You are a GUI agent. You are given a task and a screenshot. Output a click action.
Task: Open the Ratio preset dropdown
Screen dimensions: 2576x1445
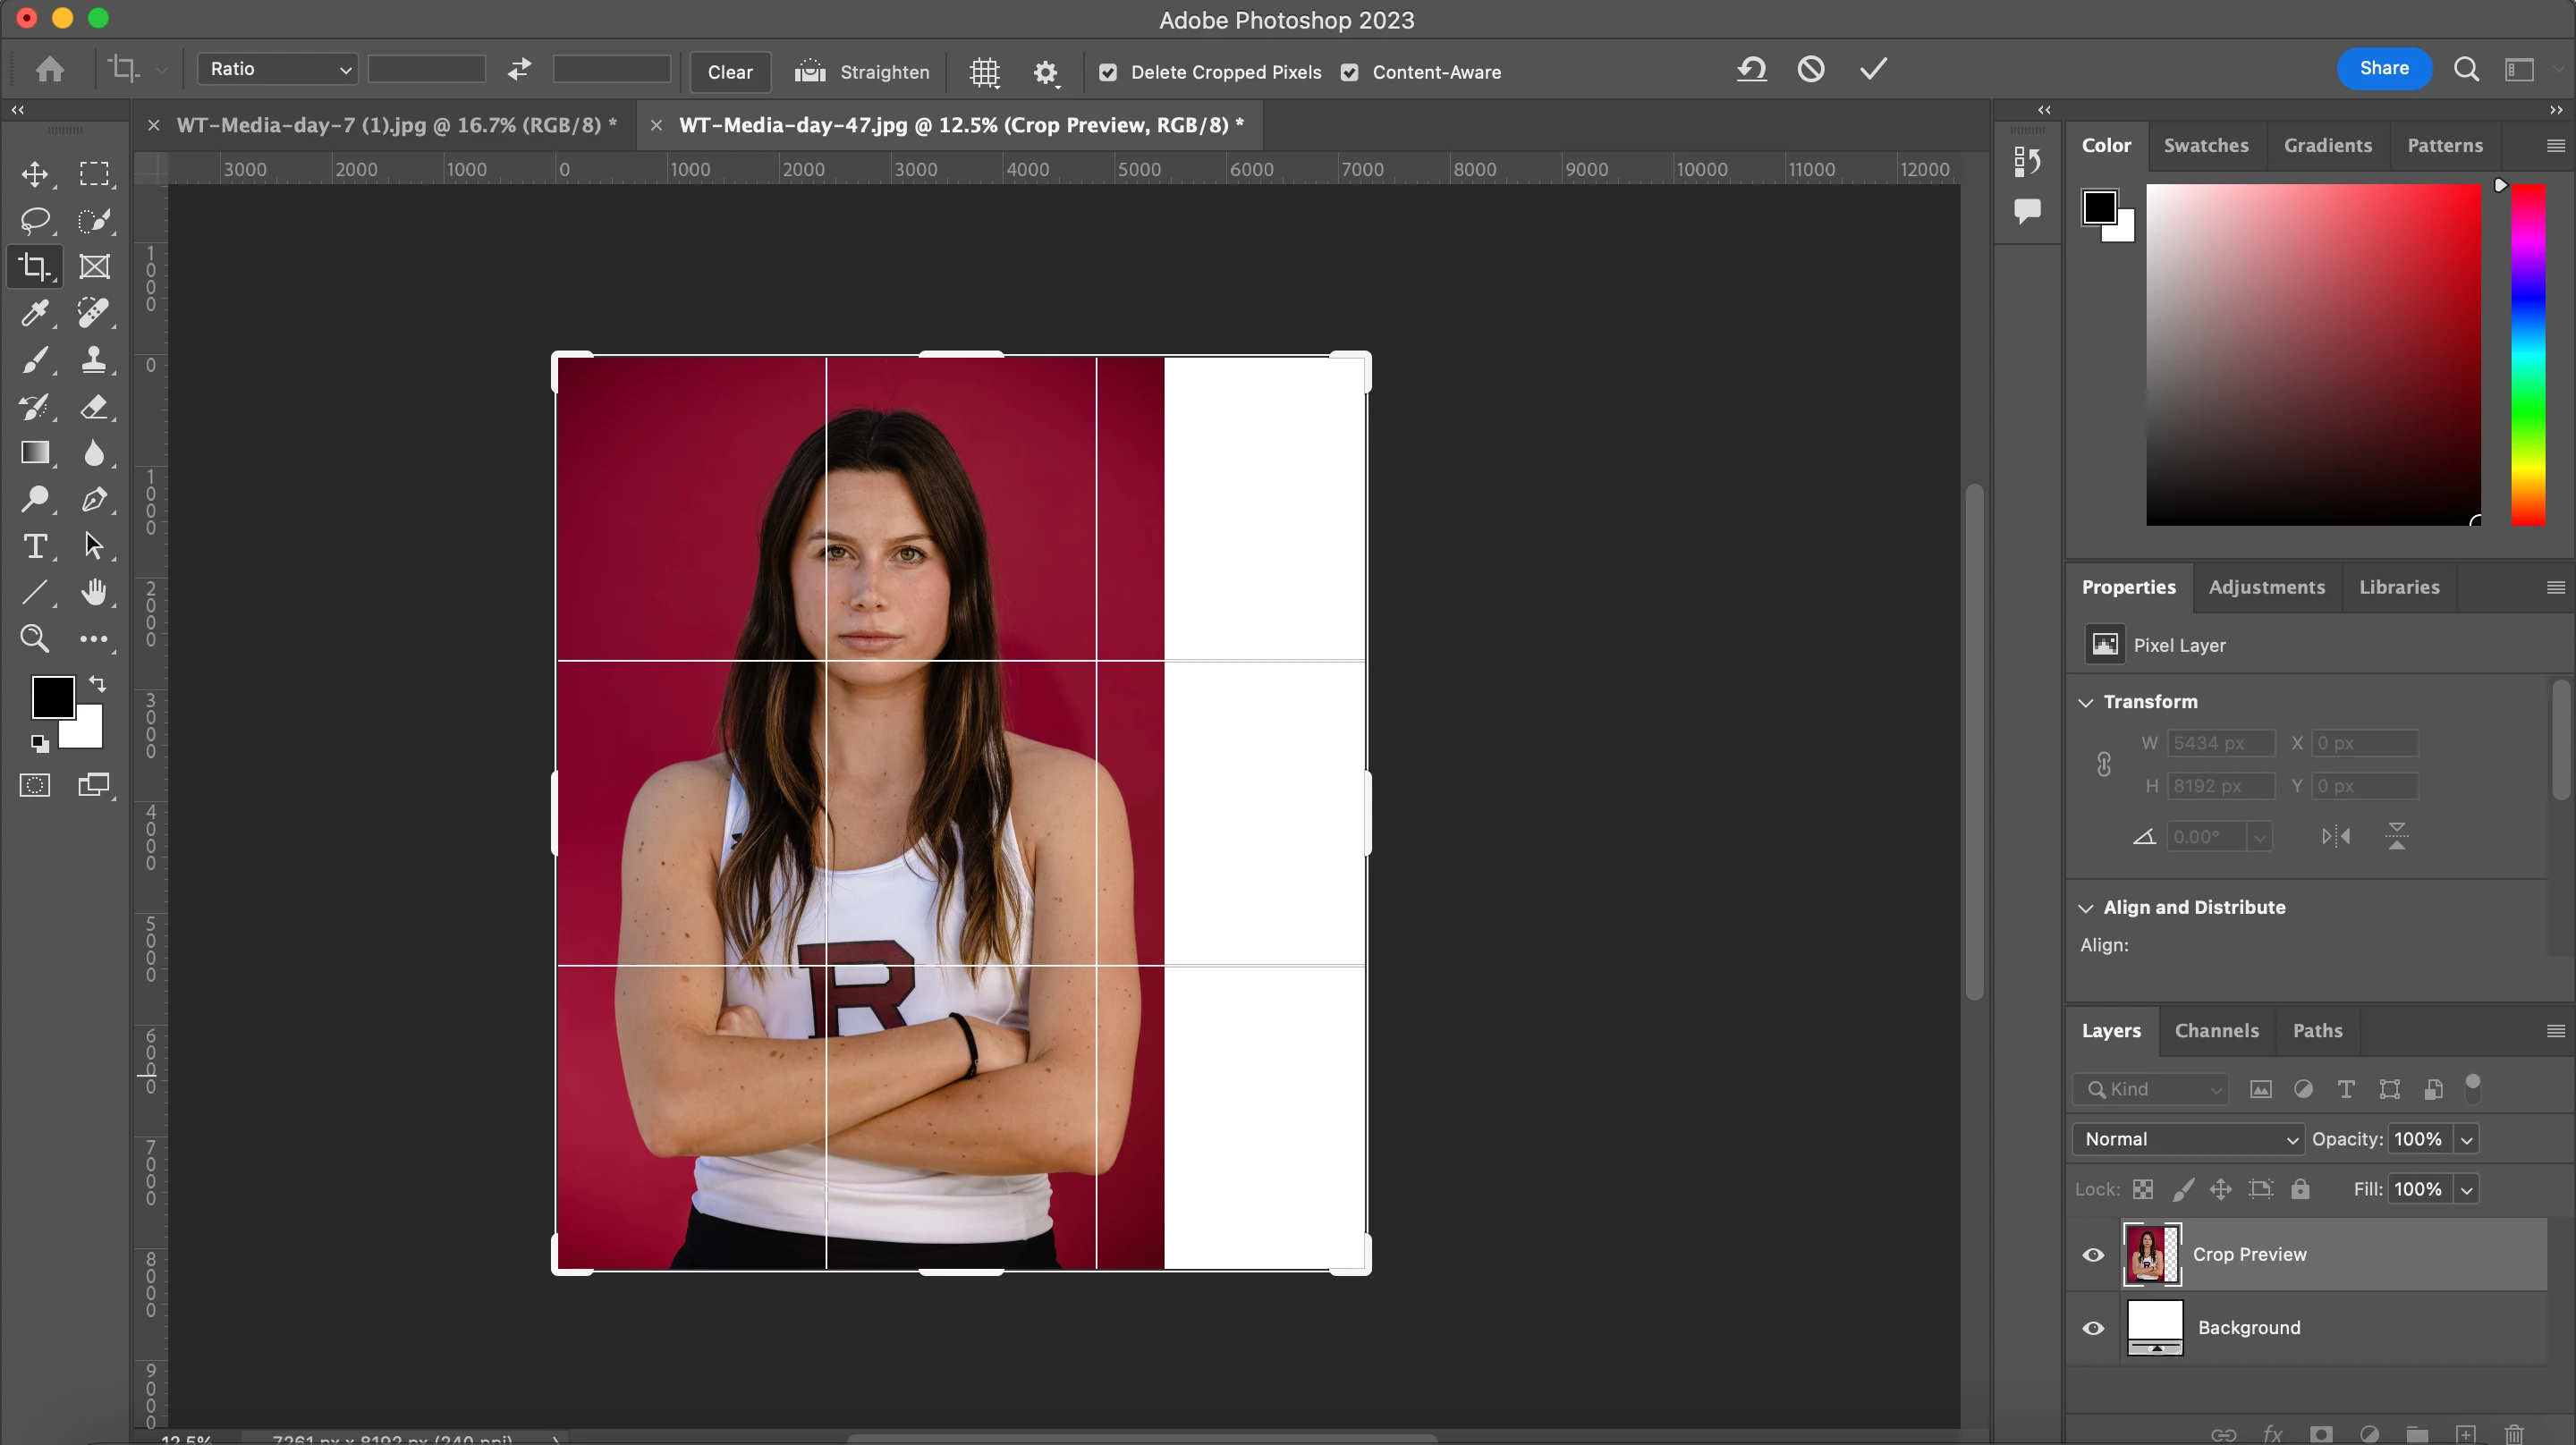point(278,69)
